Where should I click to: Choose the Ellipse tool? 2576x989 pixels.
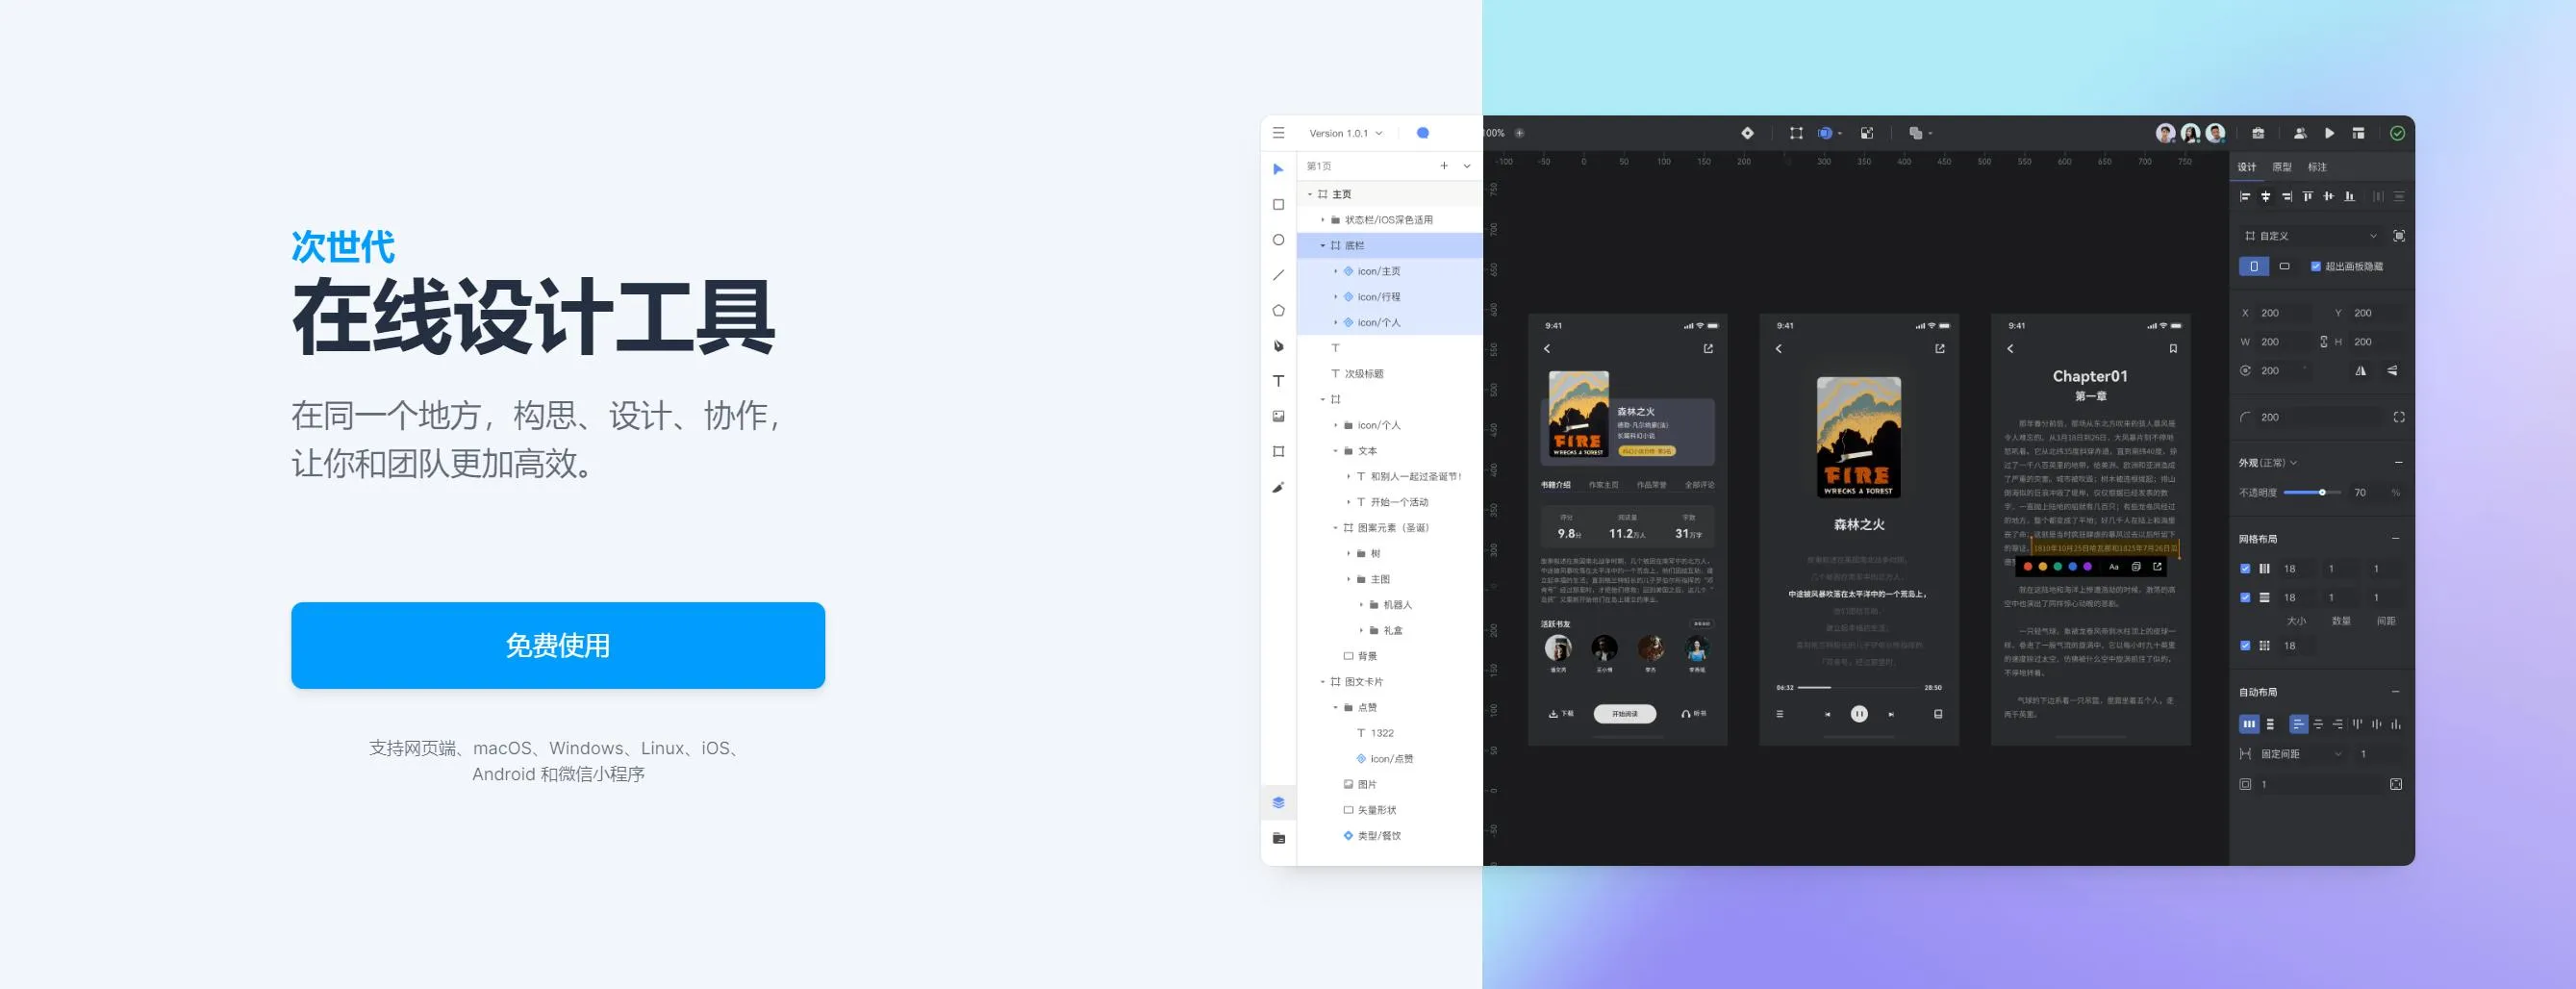click(1278, 240)
